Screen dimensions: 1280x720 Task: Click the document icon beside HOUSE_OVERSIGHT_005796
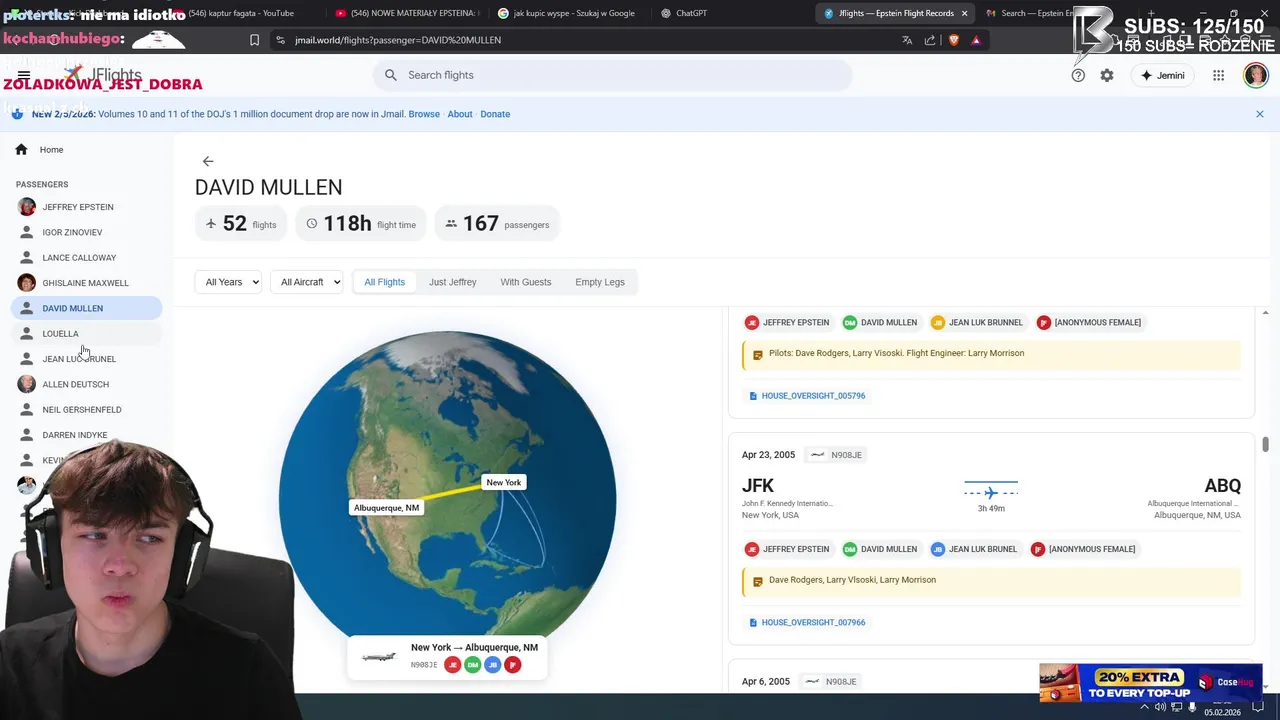click(753, 396)
